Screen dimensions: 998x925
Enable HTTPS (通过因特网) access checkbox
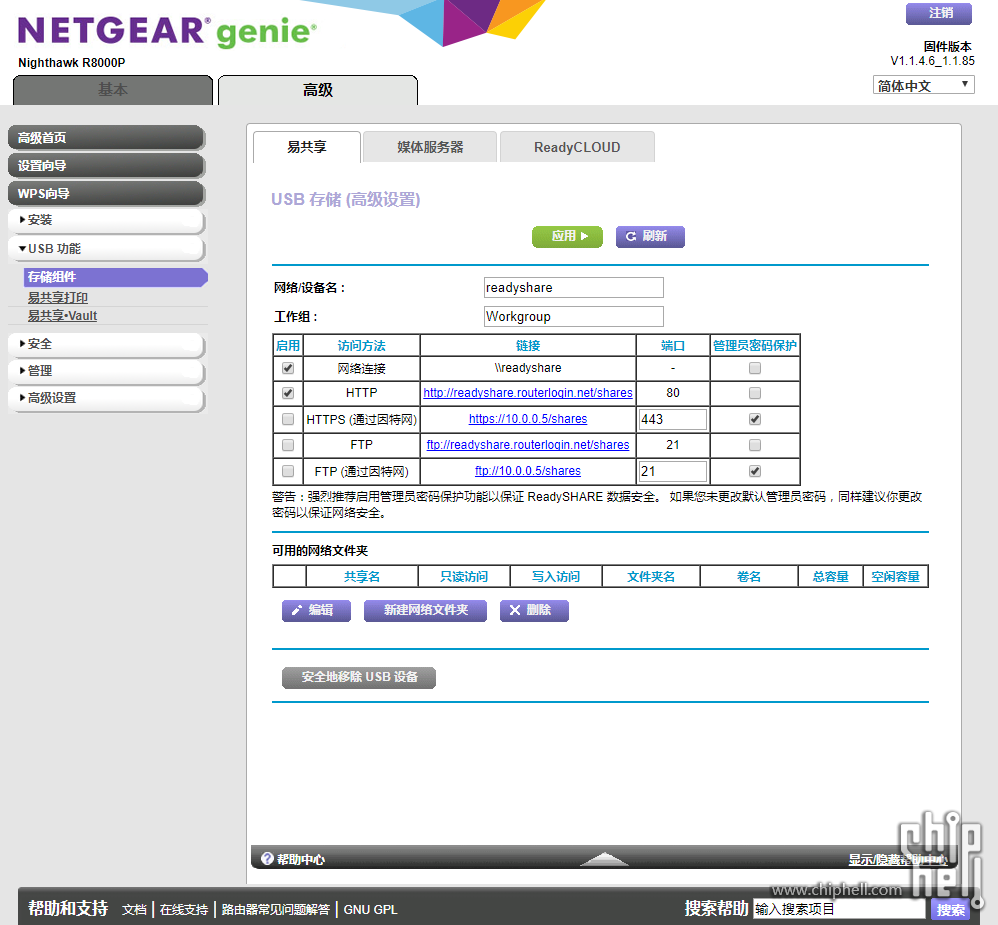(288, 419)
